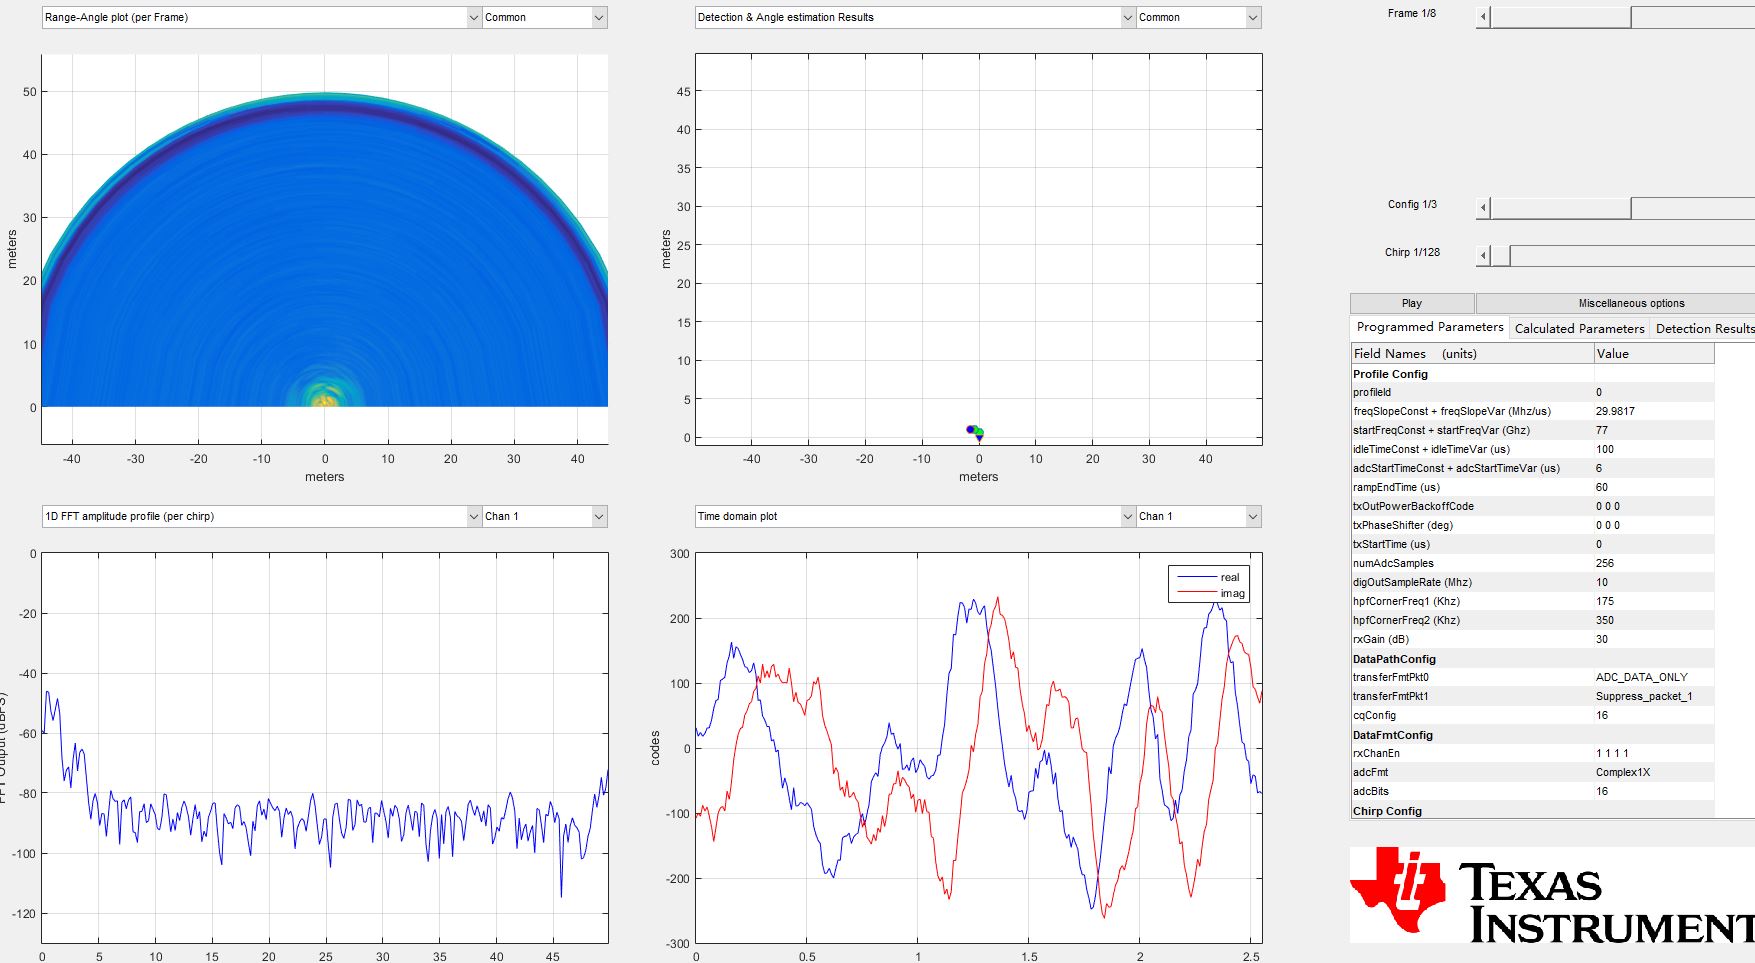Viewport: 1755px width, 963px height.
Task: Click the Config slider's left arrow
Action: pyautogui.click(x=1483, y=208)
